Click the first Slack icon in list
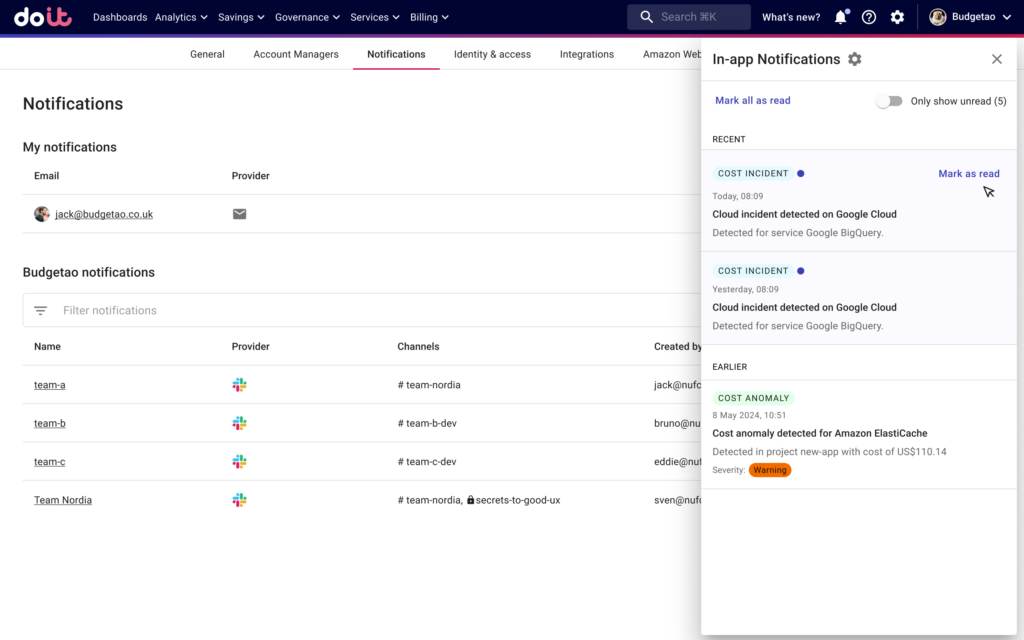The image size is (1024, 640). click(x=240, y=385)
